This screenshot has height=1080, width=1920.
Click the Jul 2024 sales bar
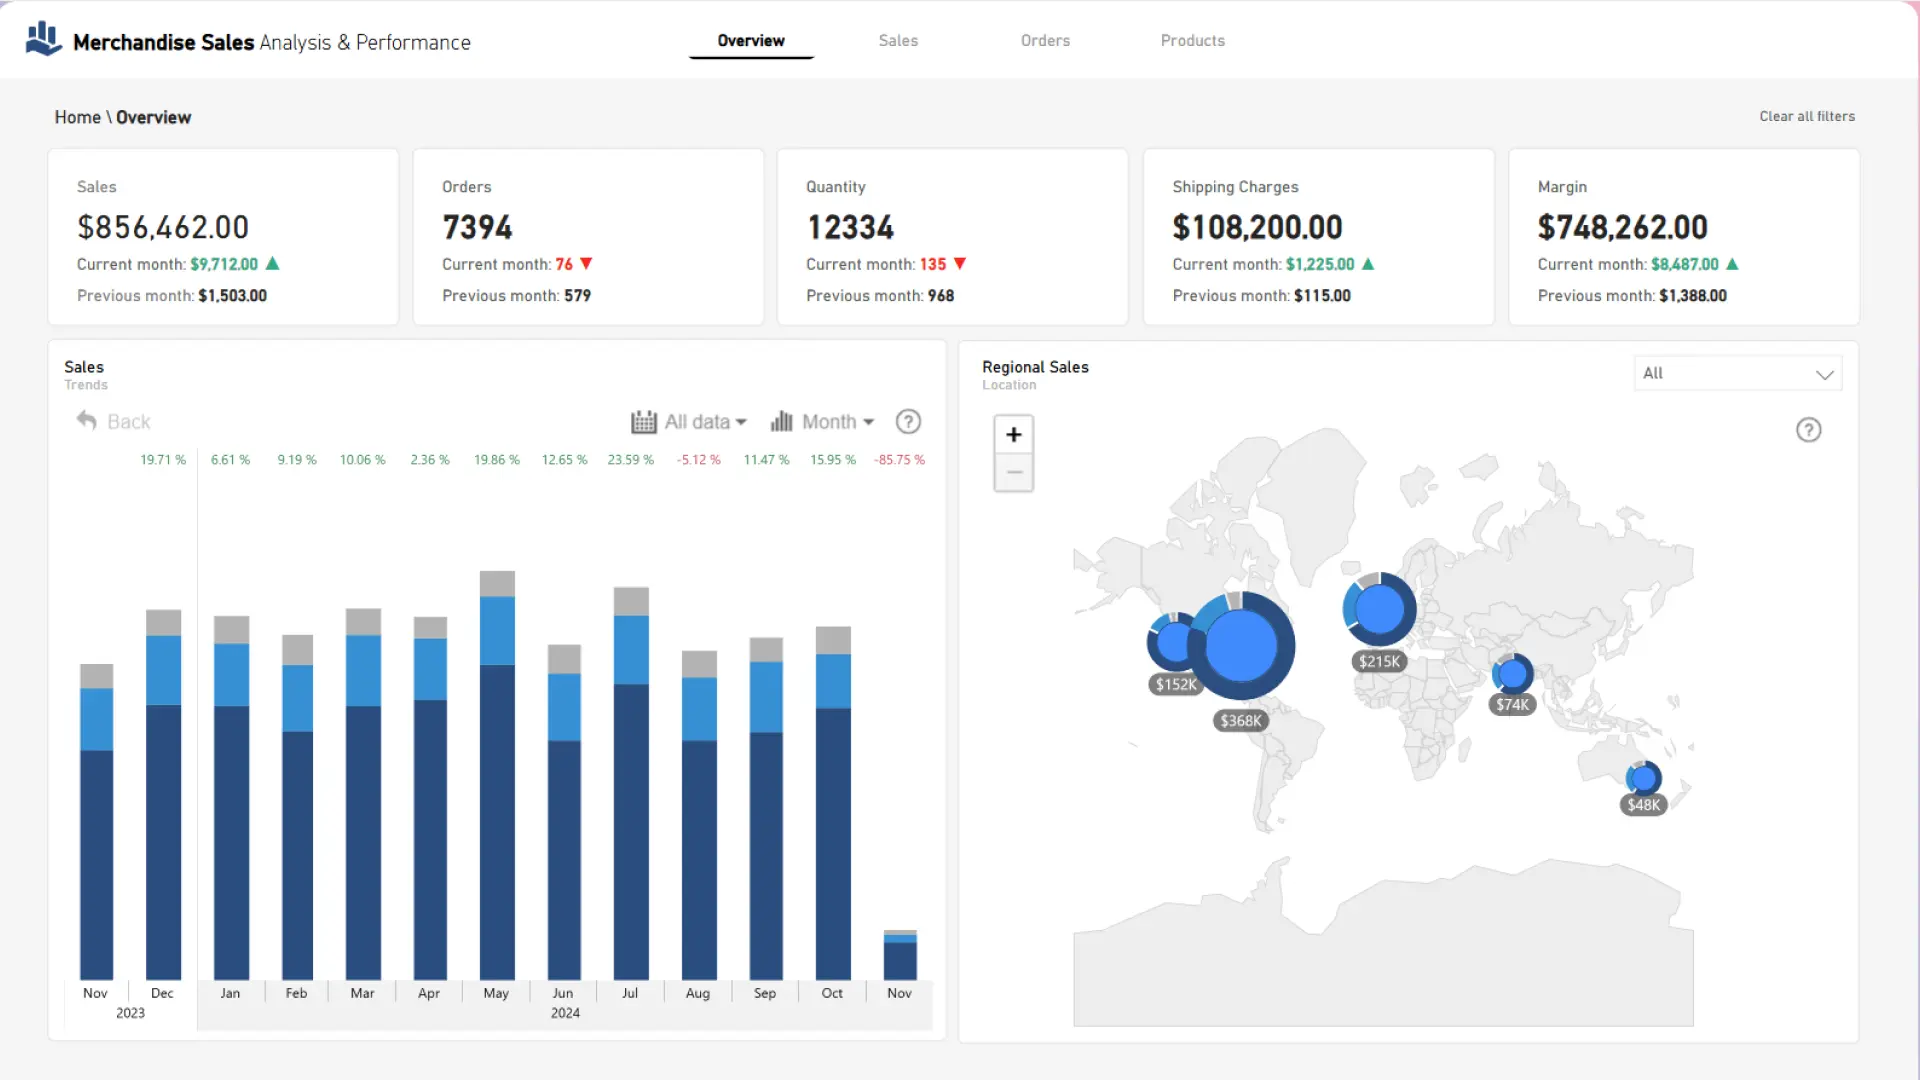point(631,783)
